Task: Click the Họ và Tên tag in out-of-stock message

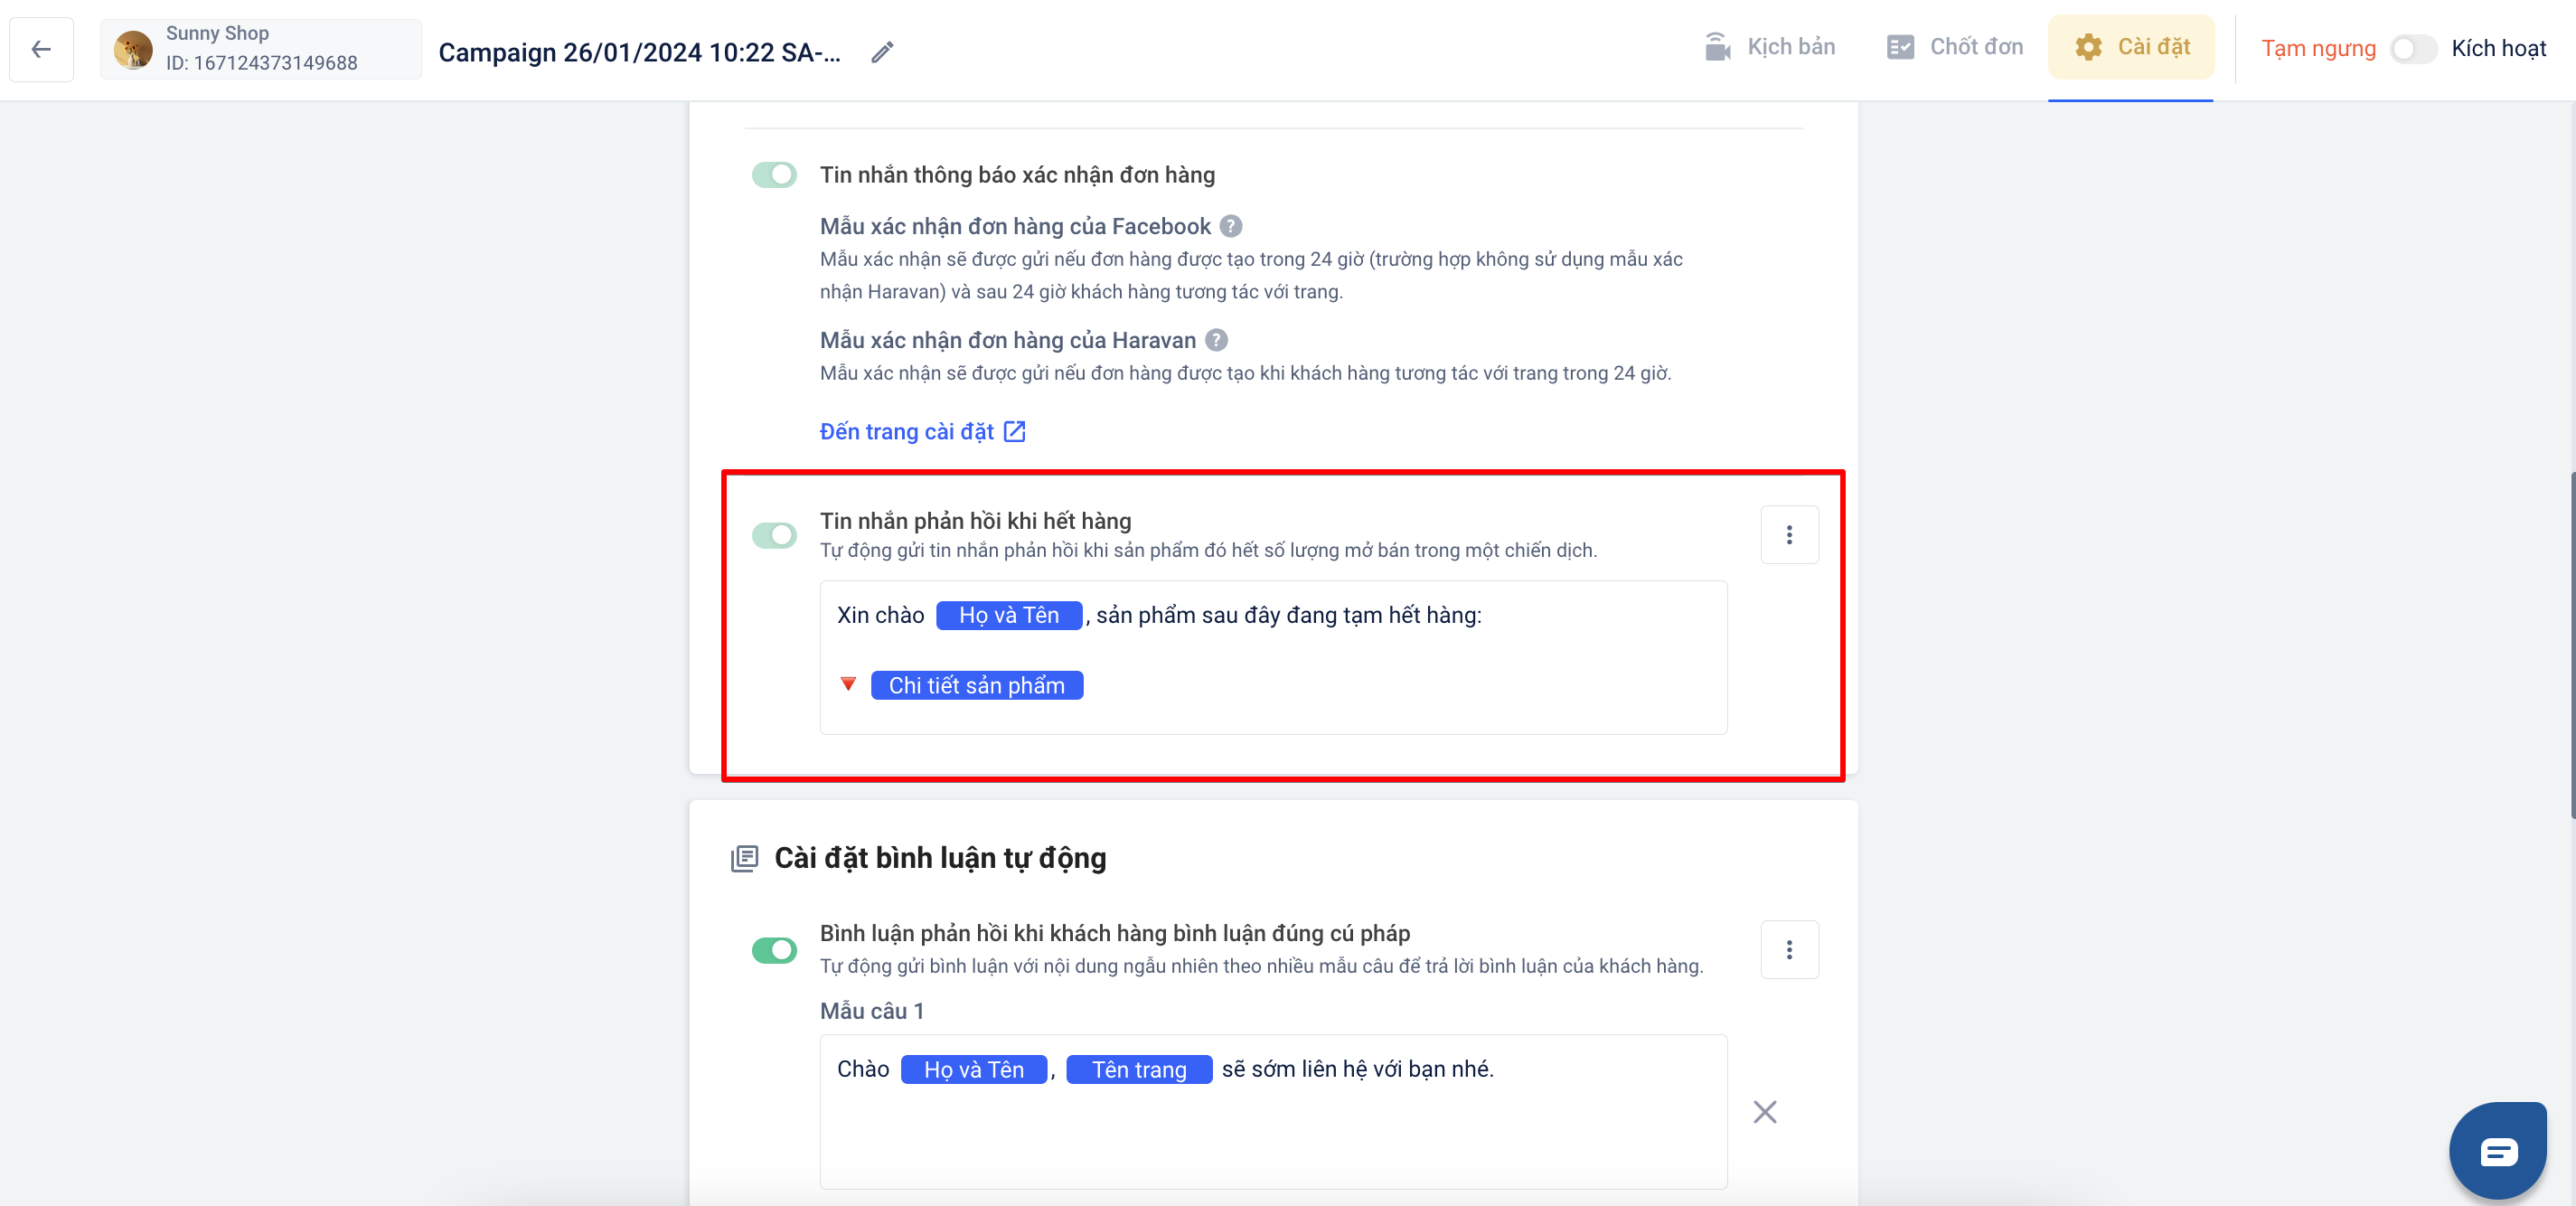Action: click(x=1008, y=615)
